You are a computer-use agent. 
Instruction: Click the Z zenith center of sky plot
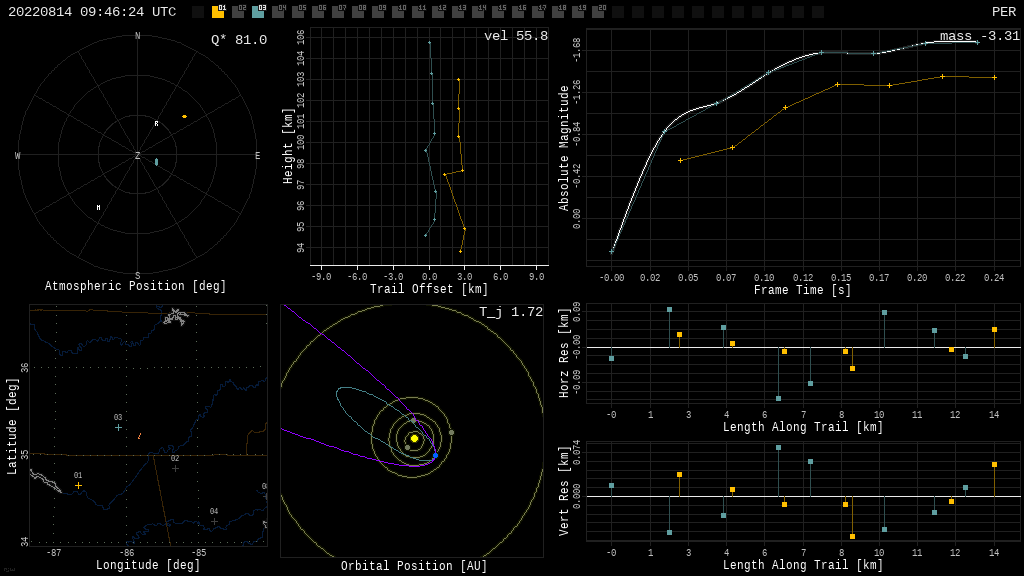[x=137, y=155]
